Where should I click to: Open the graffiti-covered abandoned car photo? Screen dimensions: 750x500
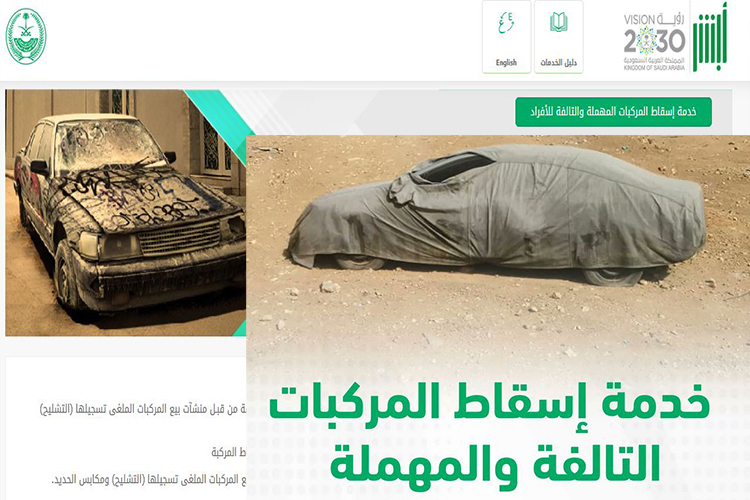click(x=125, y=212)
